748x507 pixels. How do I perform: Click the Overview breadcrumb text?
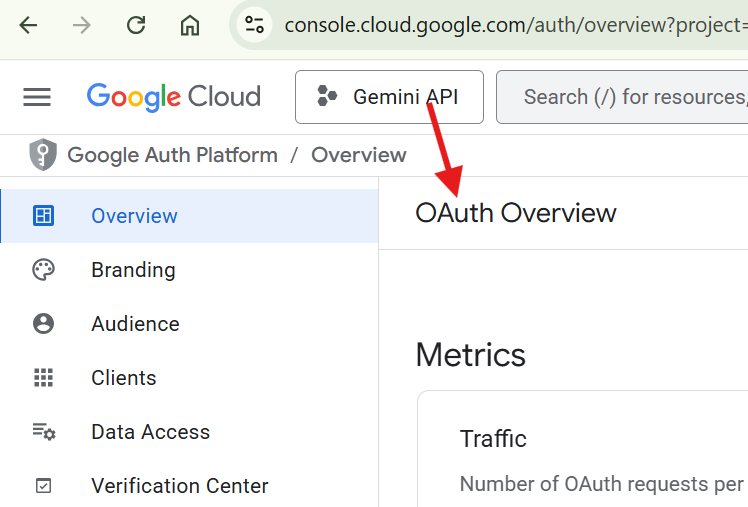359,155
